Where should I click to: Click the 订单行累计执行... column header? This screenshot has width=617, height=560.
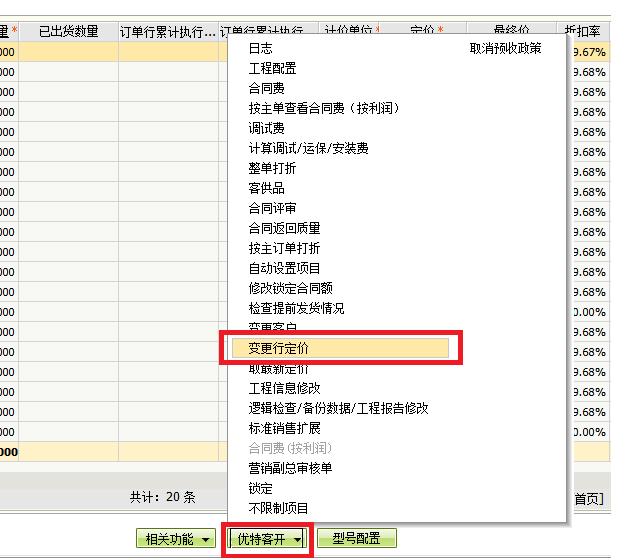click(x=168, y=32)
